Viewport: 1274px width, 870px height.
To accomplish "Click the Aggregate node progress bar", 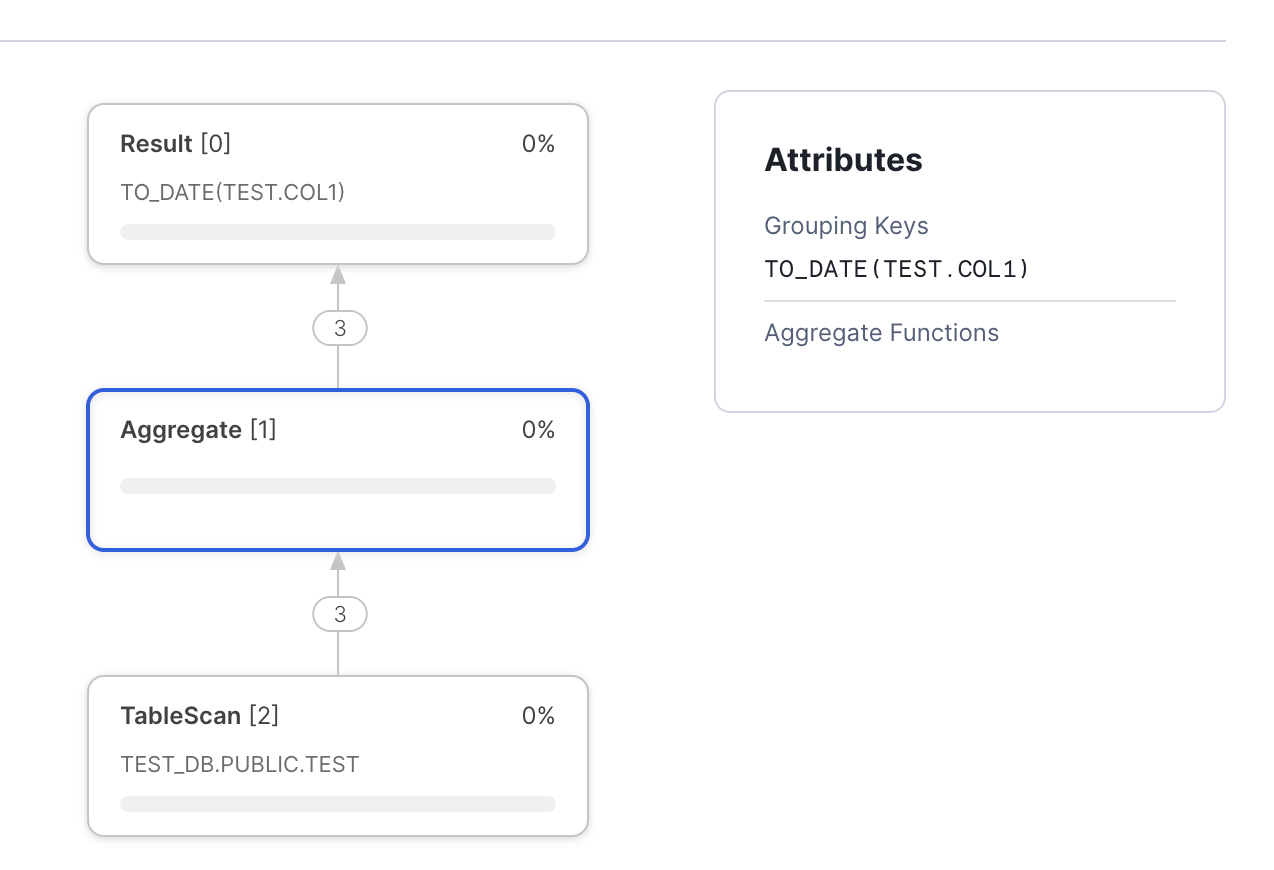I will (x=337, y=486).
